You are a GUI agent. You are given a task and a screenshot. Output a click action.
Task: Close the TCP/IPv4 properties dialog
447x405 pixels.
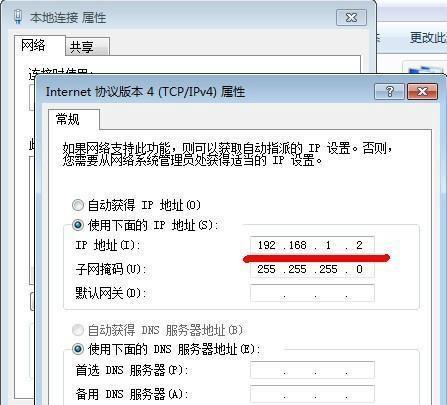click(x=422, y=91)
